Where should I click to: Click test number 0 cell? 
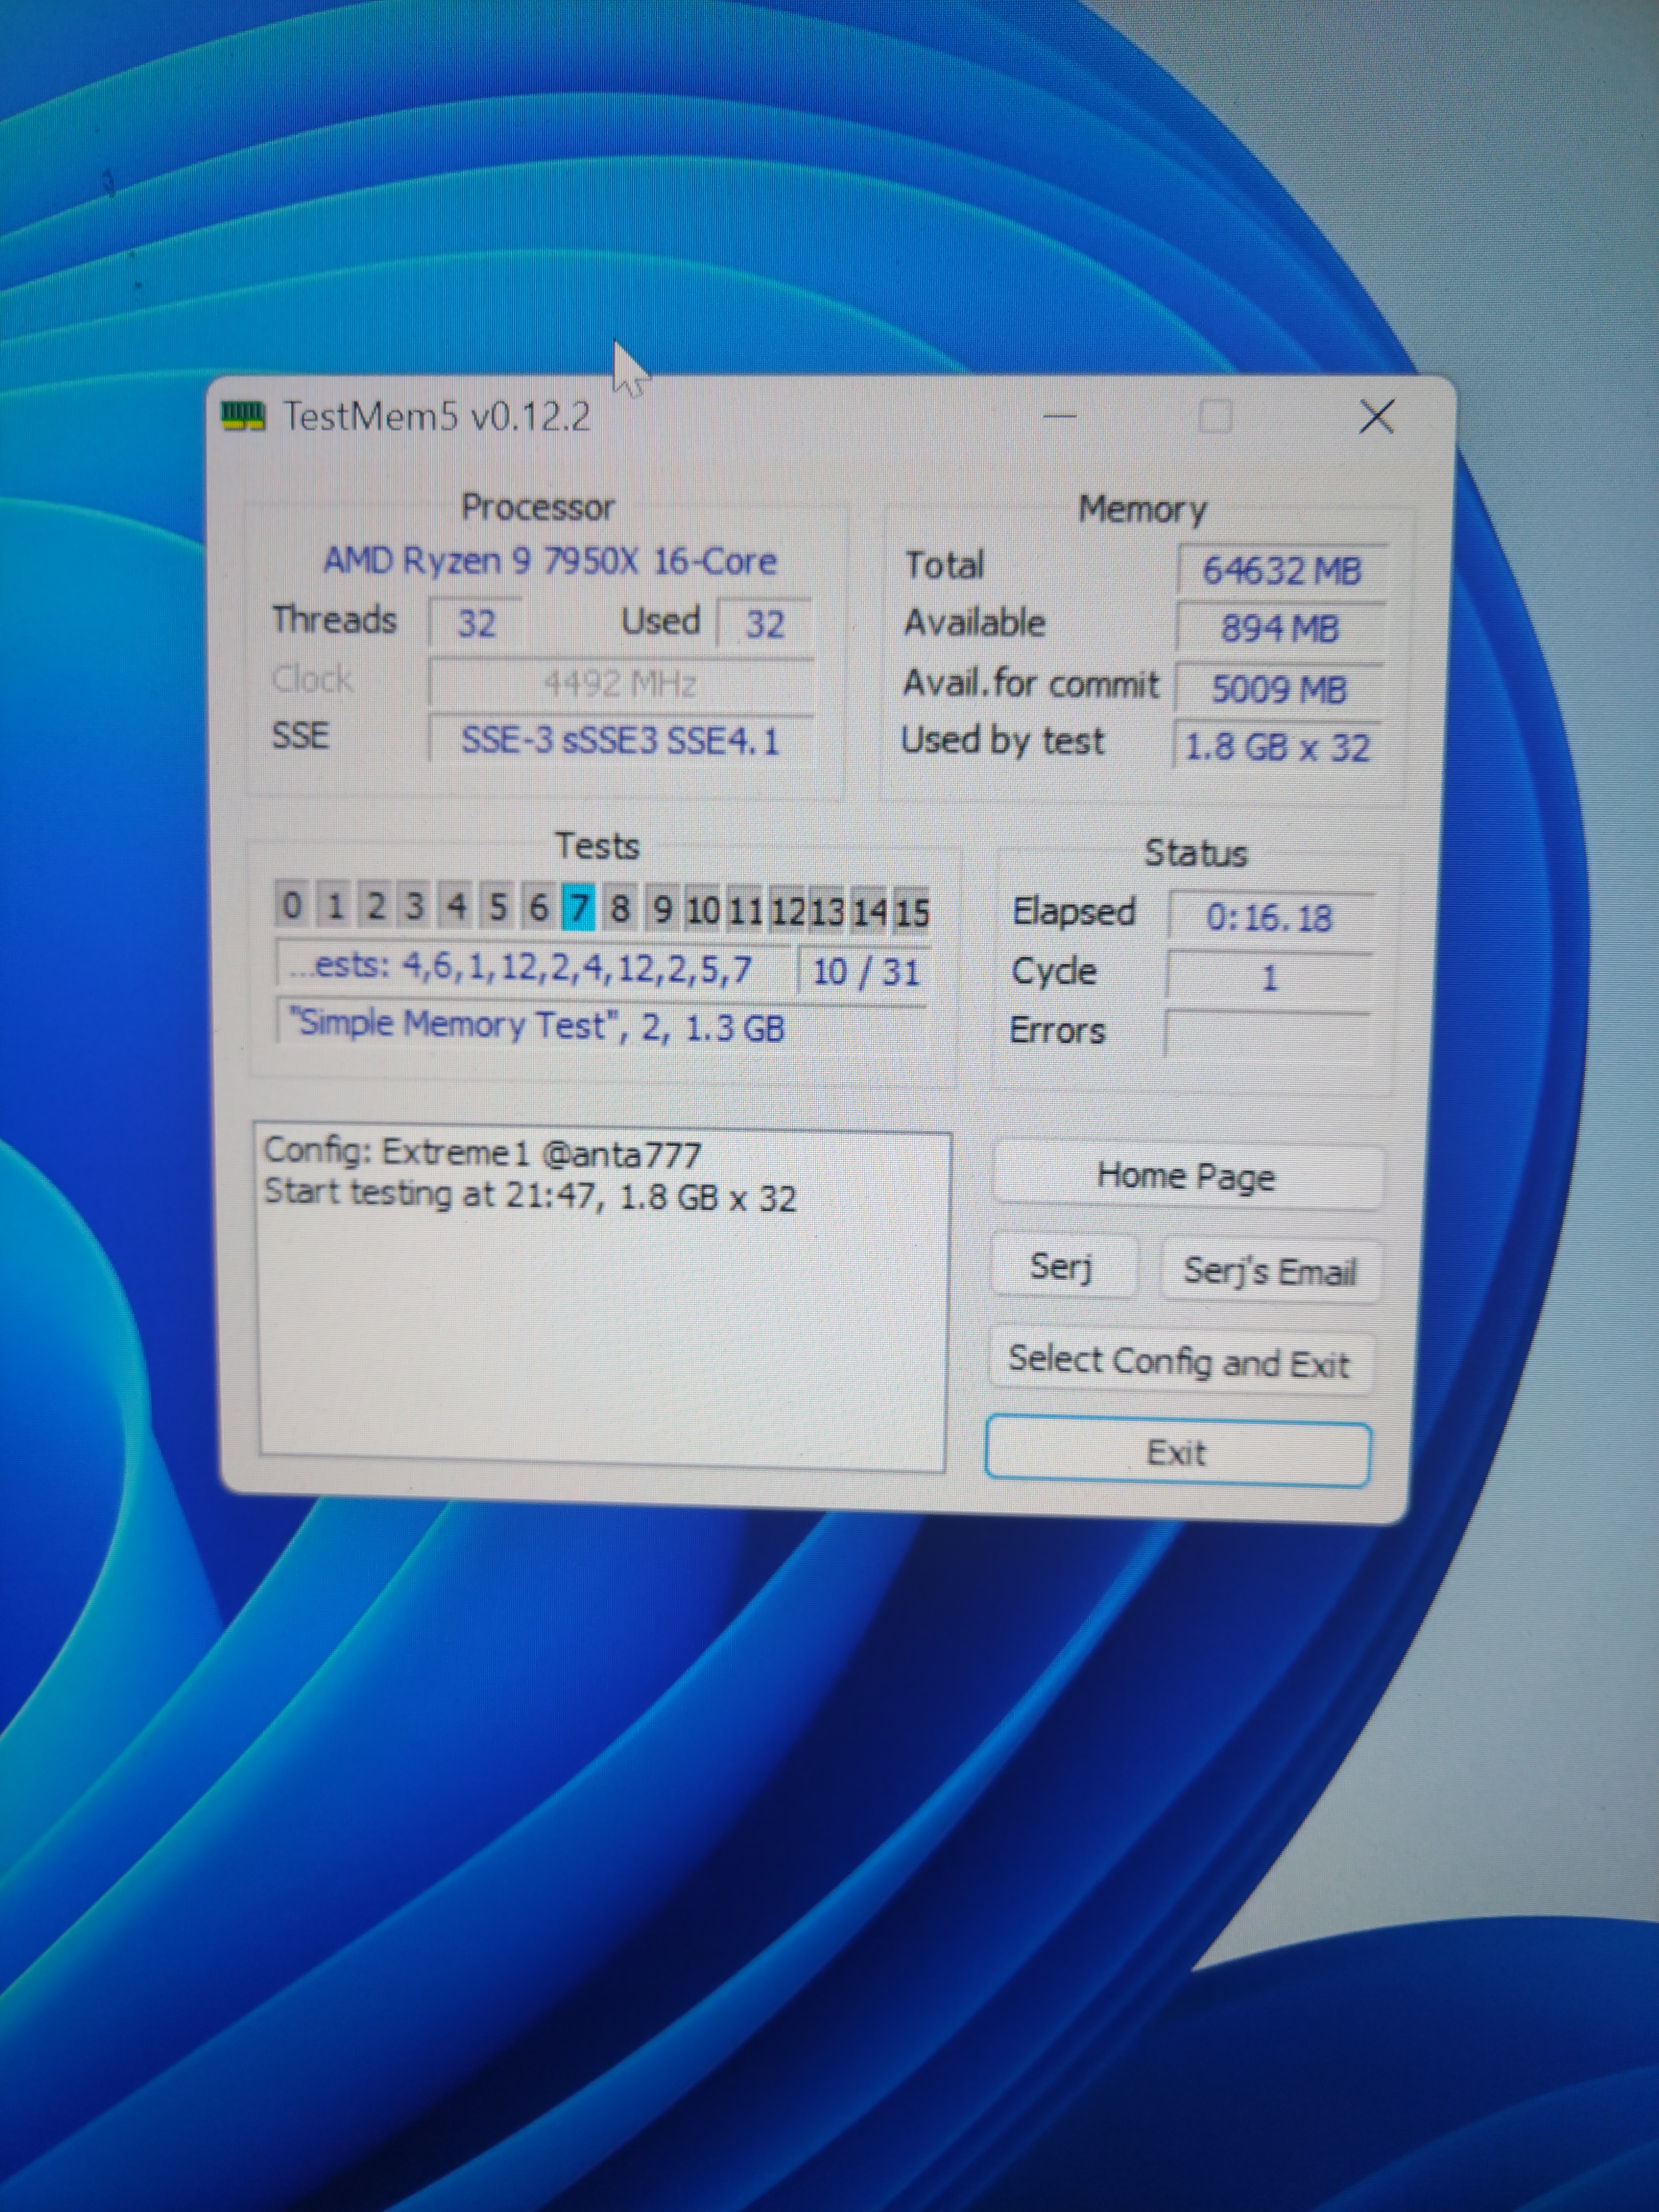(x=291, y=905)
